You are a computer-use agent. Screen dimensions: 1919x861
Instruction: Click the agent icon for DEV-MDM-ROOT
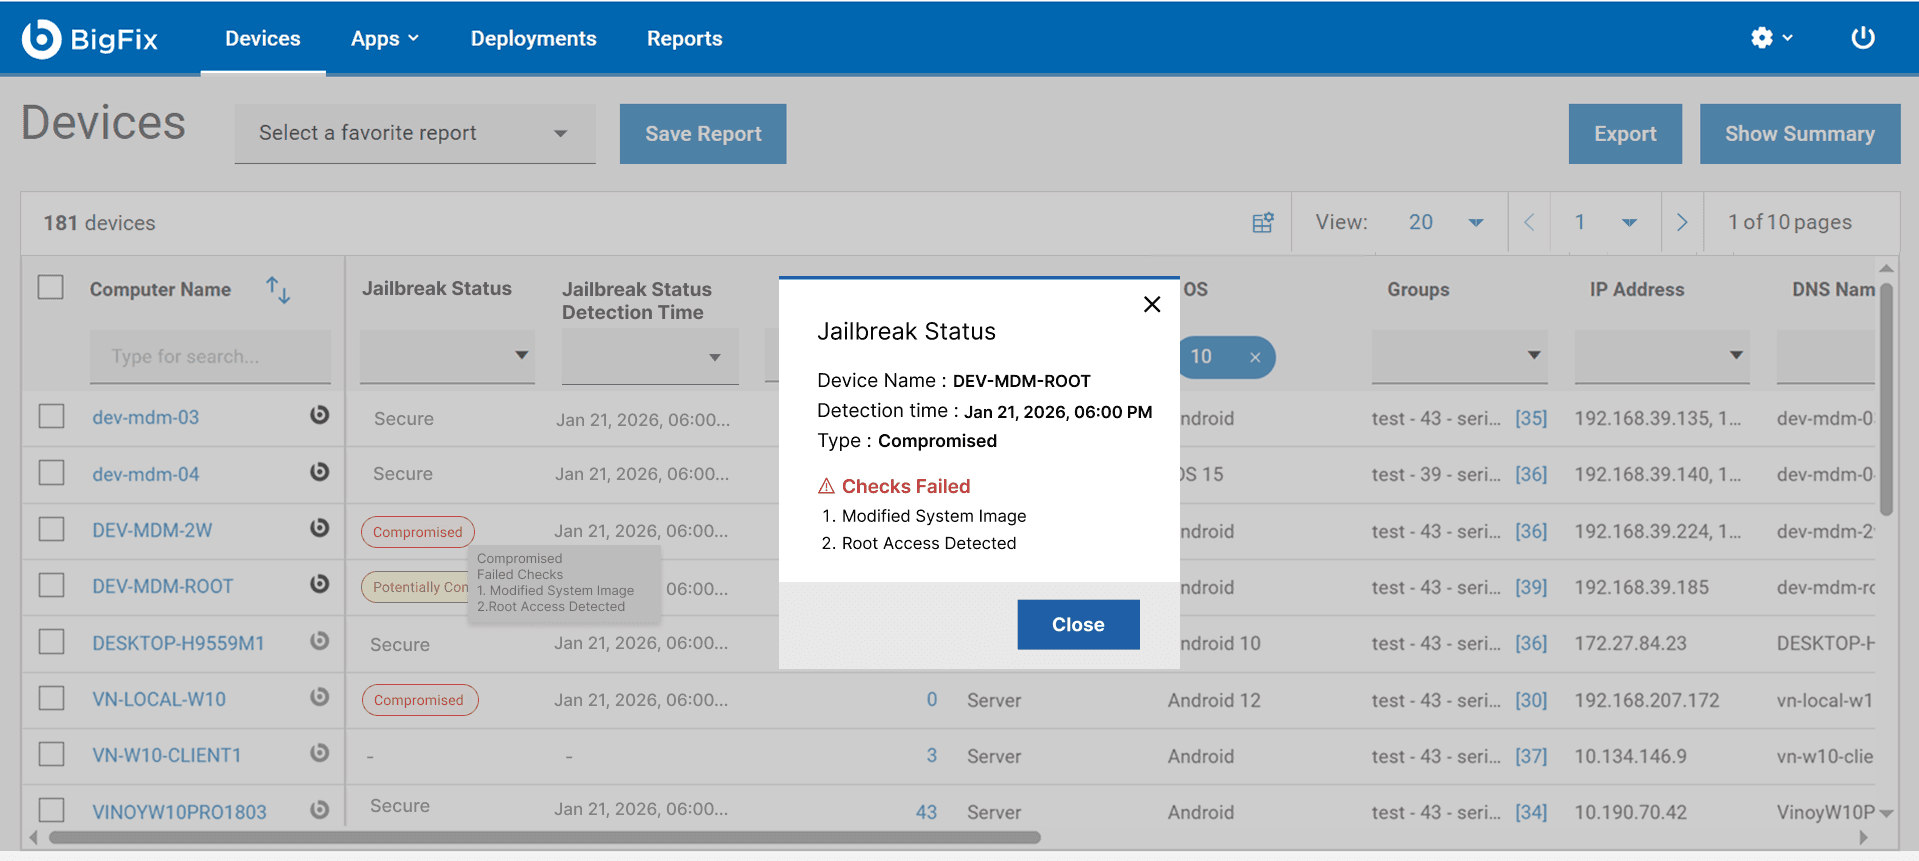[319, 584]
